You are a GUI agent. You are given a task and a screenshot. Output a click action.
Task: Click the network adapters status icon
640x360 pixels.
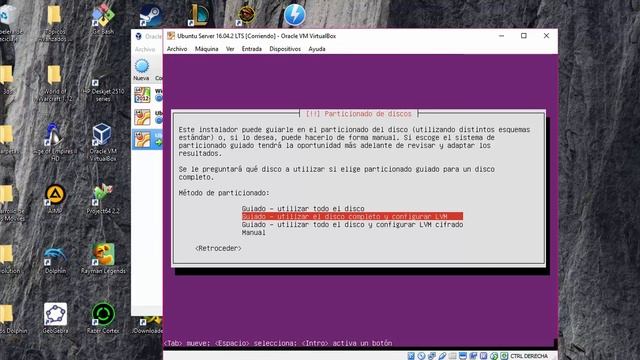[x=432, y=356]
